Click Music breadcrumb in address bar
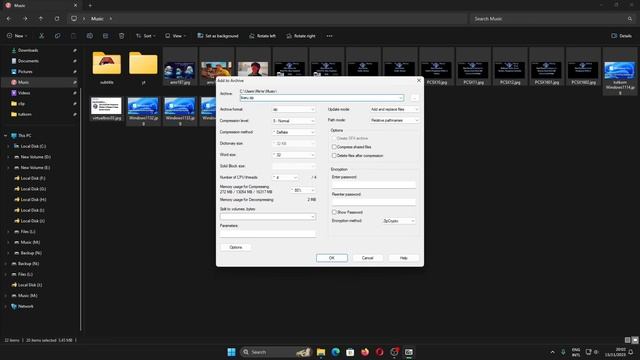This screenshot has height=360, width=640. (97, 19)
